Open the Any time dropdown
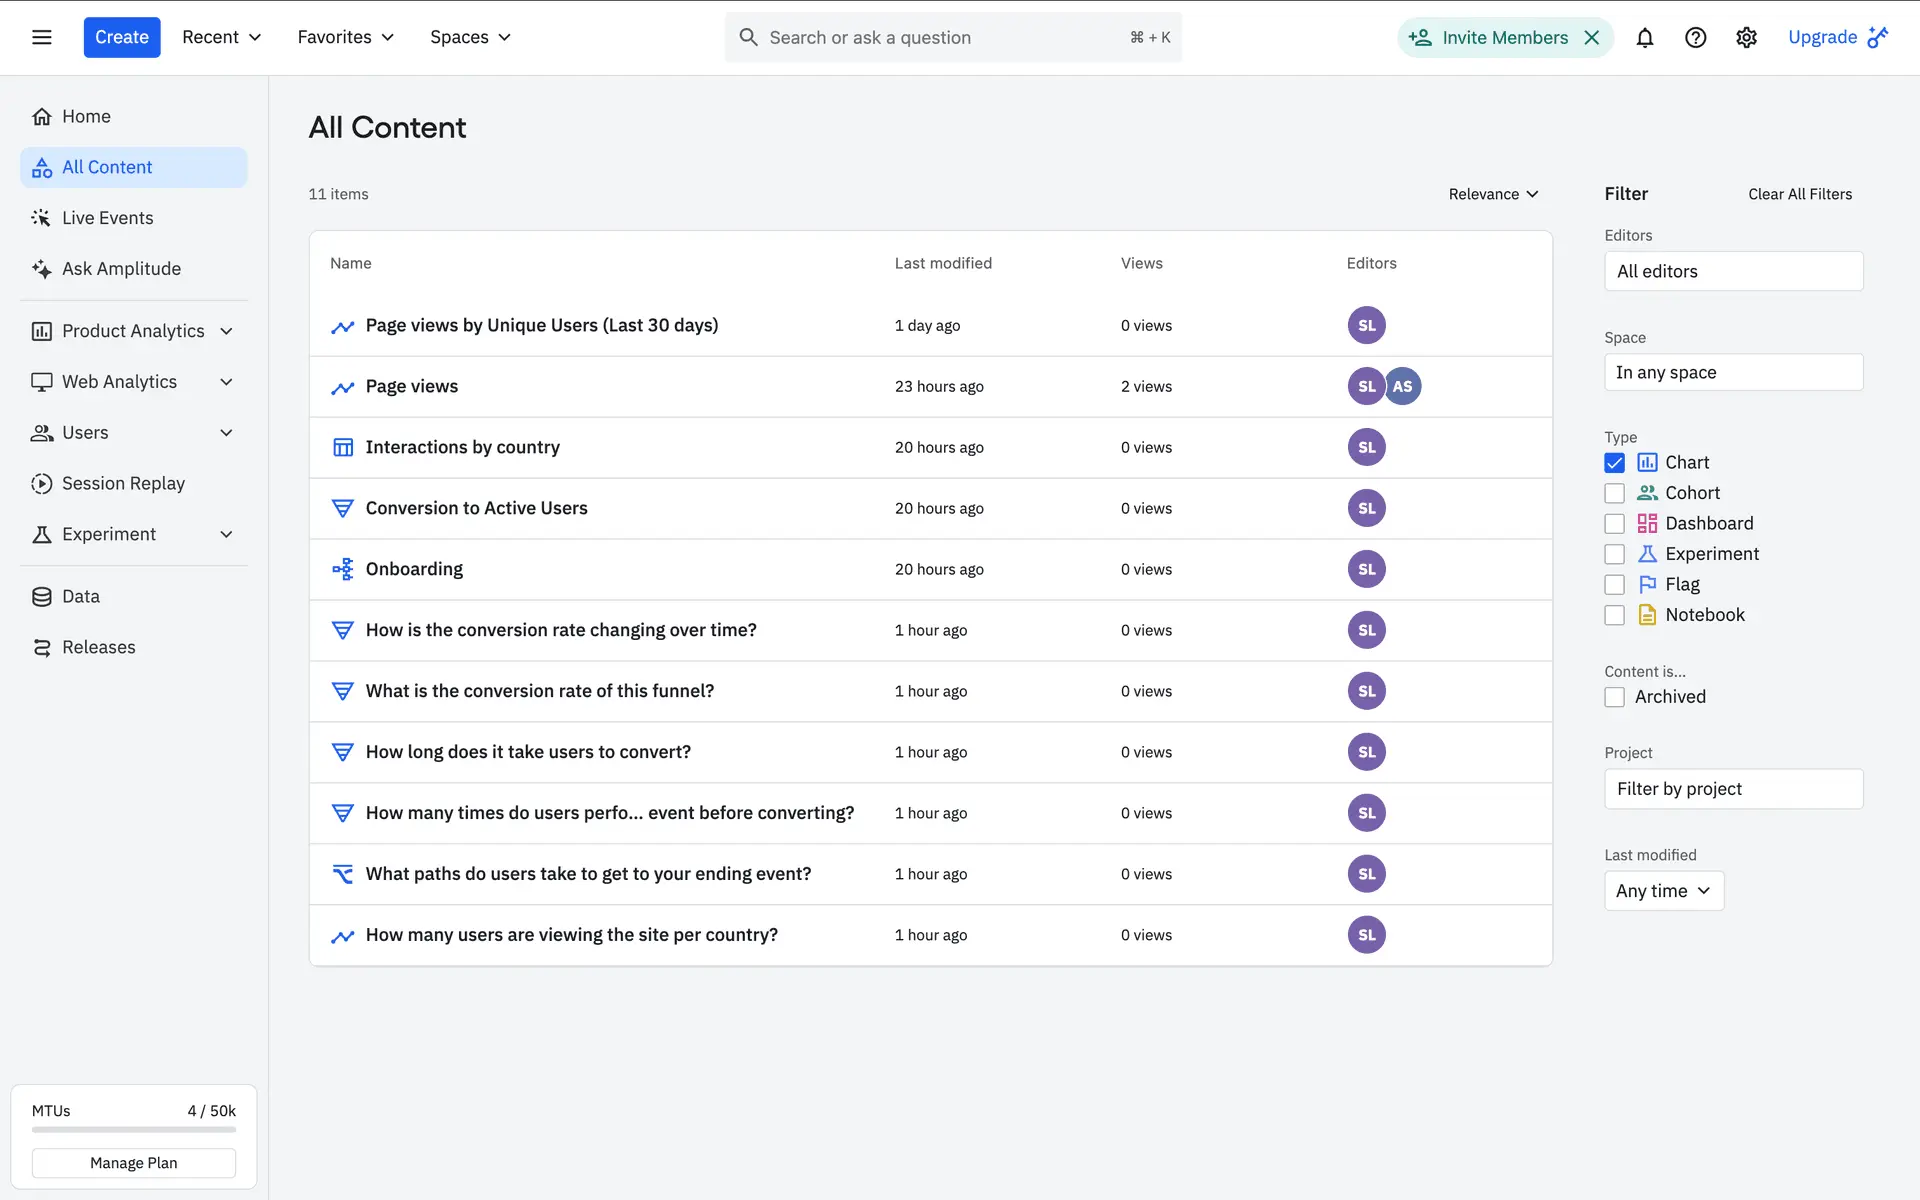This screenshot has height=1200, width=1920. click(1663, 891)
